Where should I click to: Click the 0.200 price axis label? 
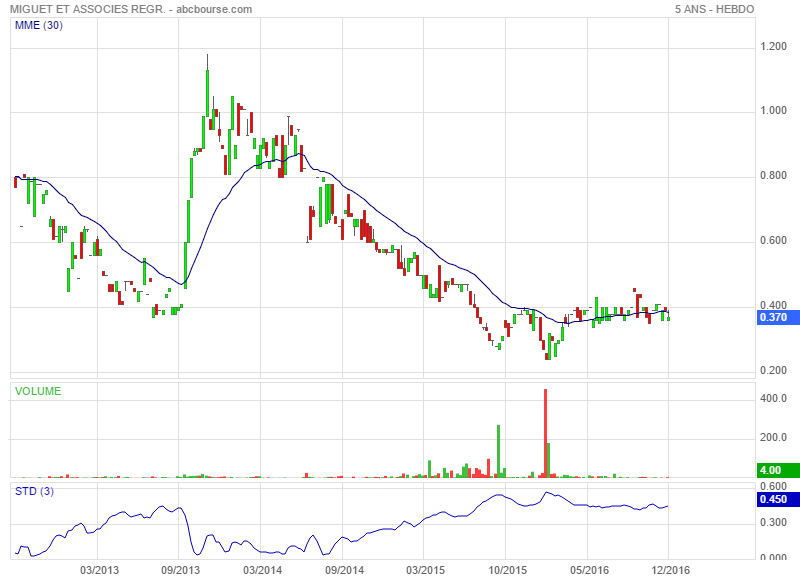tap(773, 370)
